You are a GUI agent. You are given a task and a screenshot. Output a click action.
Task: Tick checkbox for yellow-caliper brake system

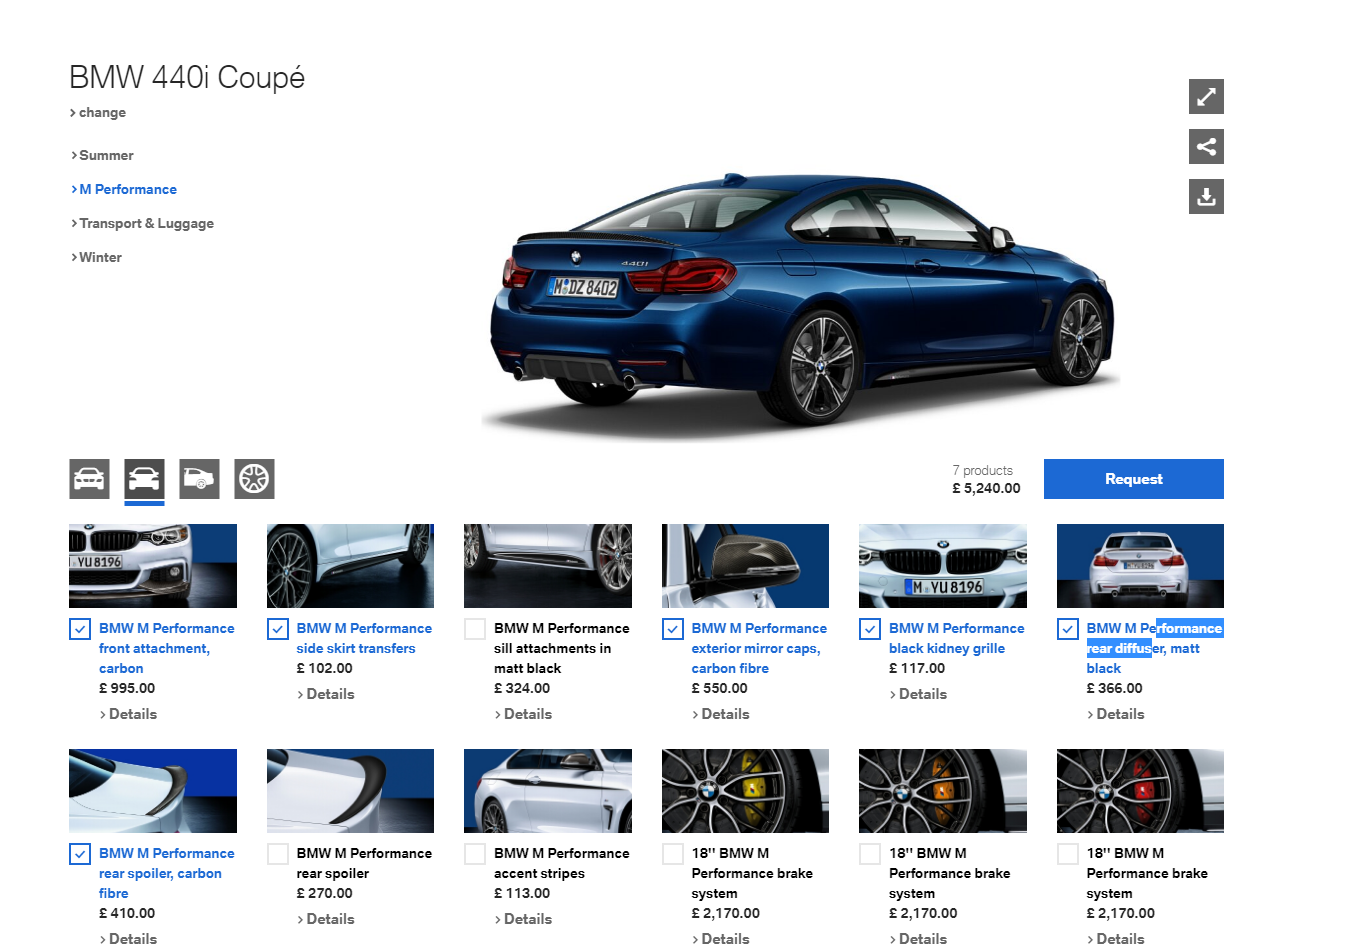point(673,854)
